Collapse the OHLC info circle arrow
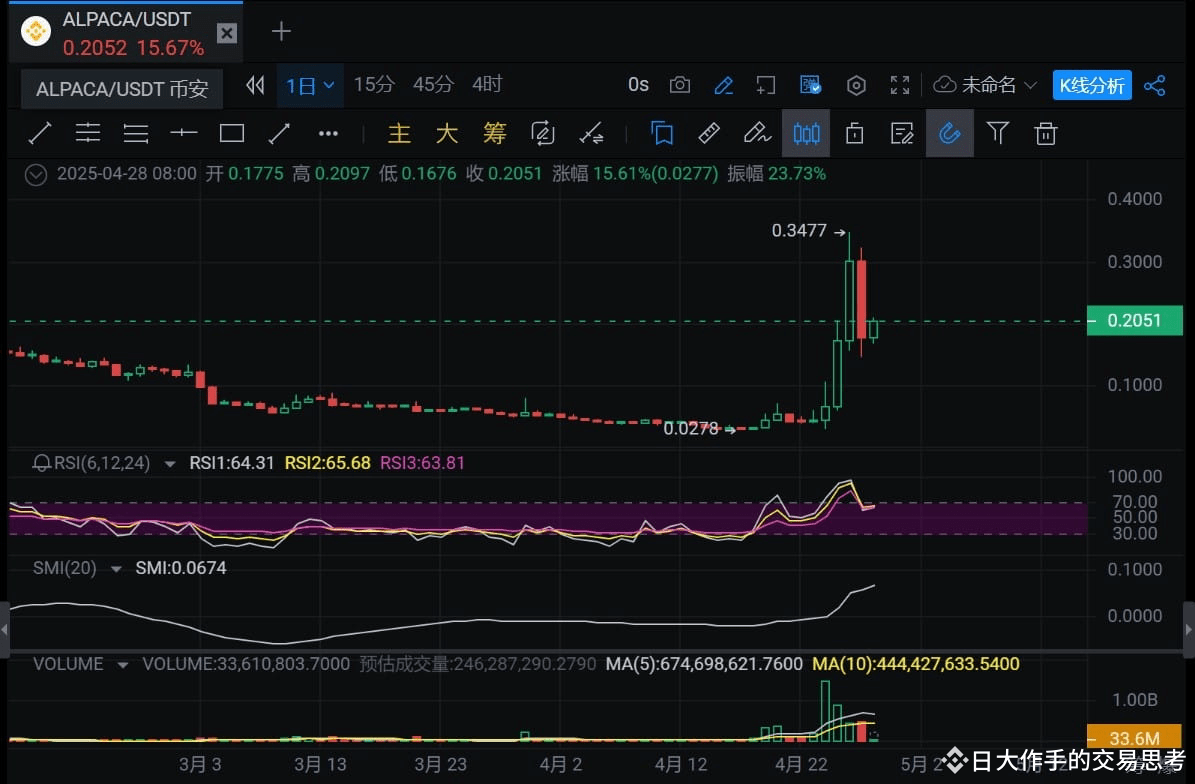 click(x=36, y=174)
